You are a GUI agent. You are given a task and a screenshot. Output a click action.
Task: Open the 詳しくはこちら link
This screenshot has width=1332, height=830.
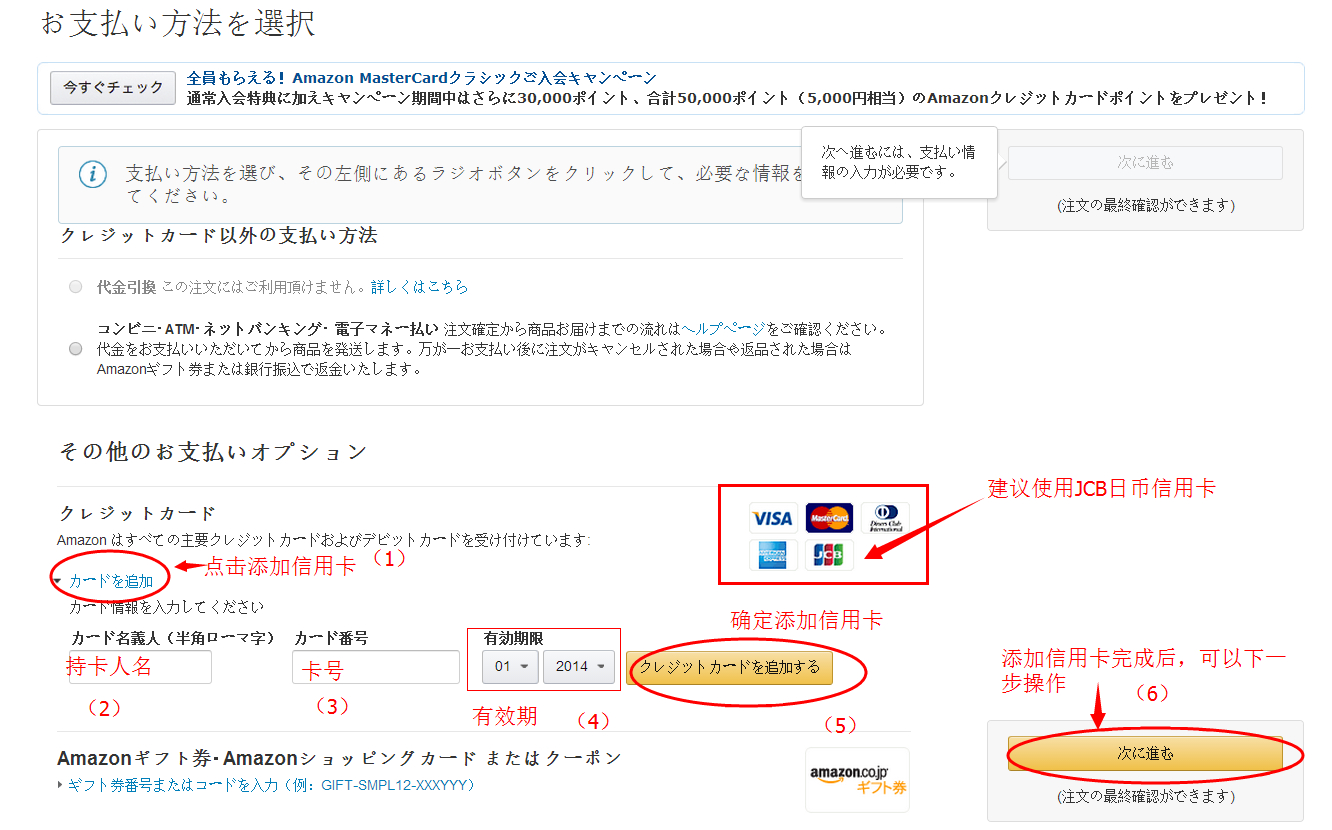pos(419,287)
